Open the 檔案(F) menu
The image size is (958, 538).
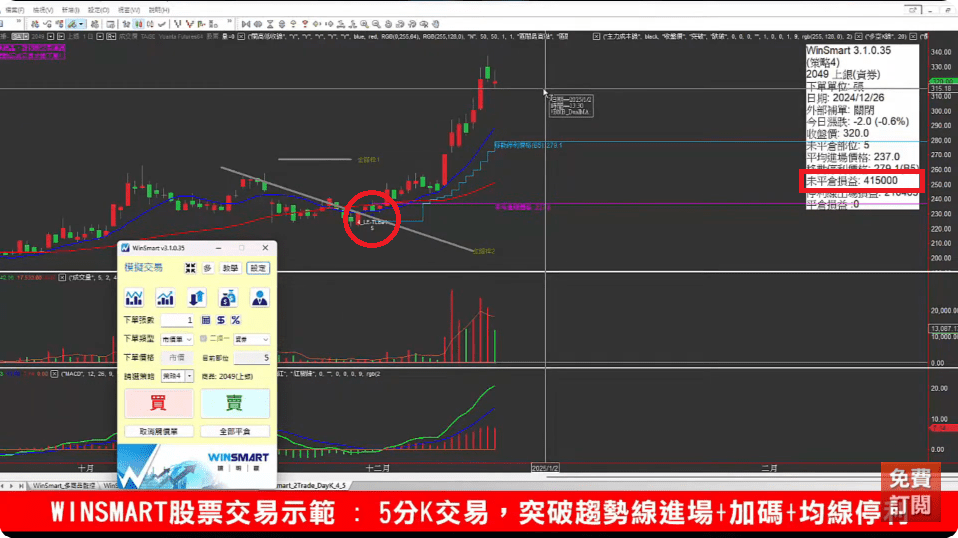coord(15,10)
